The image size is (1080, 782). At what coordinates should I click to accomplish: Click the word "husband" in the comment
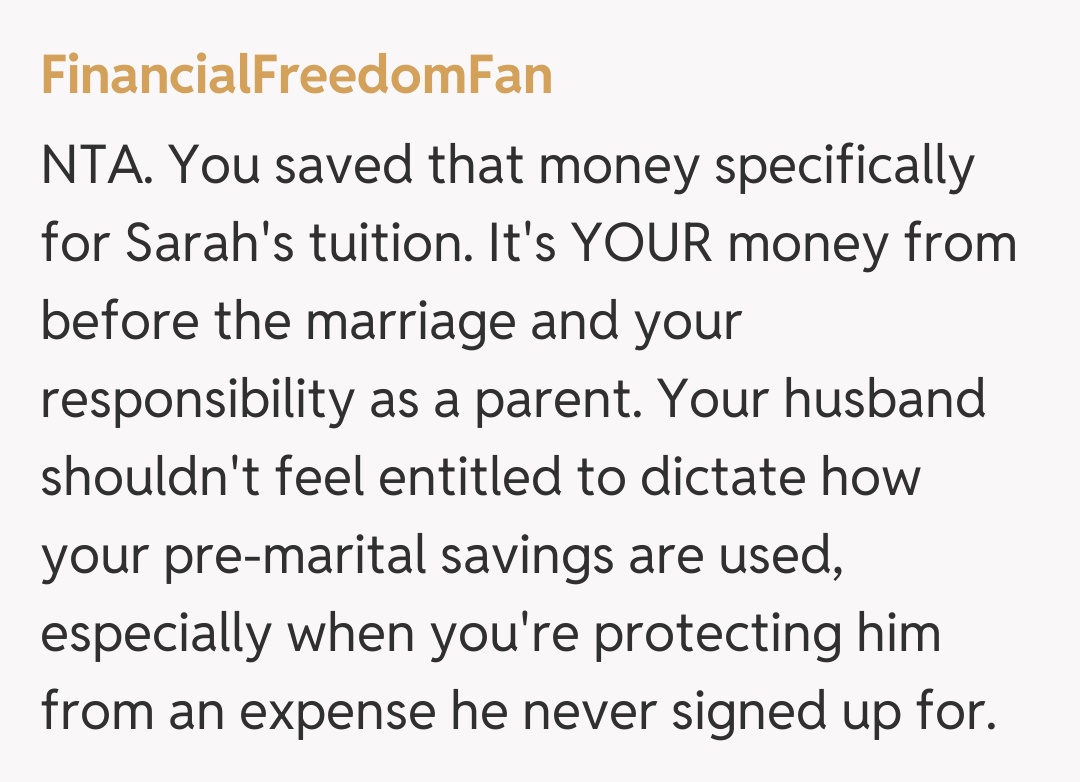tap(884, 401)
